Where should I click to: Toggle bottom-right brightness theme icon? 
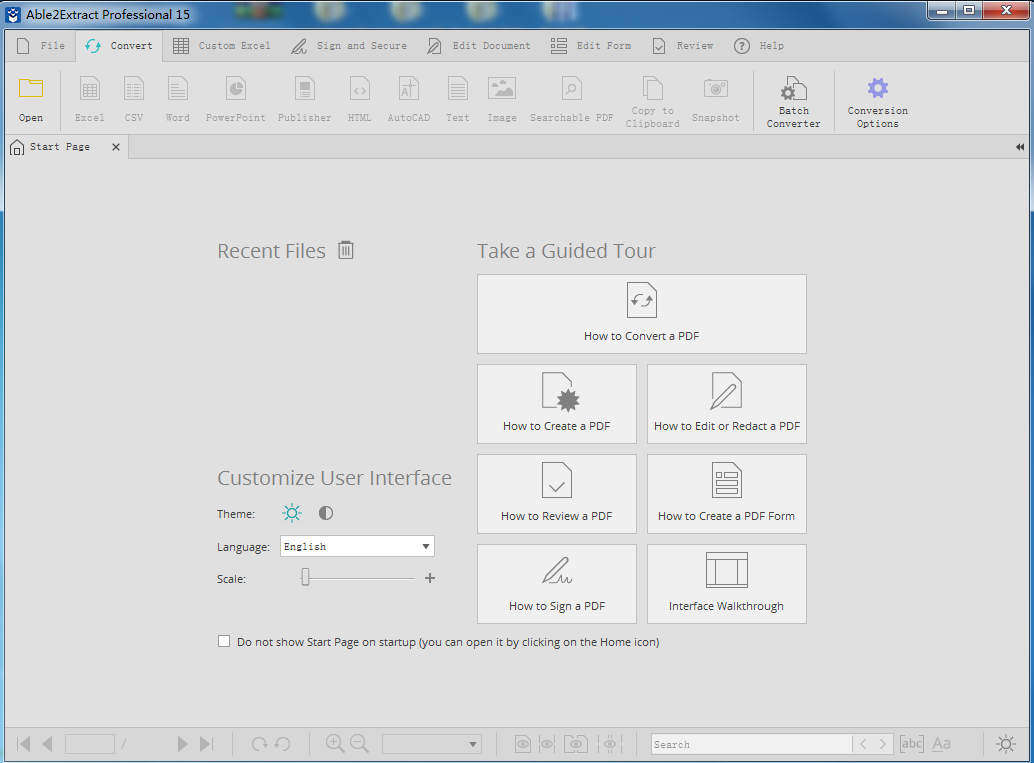point(1006,744)
